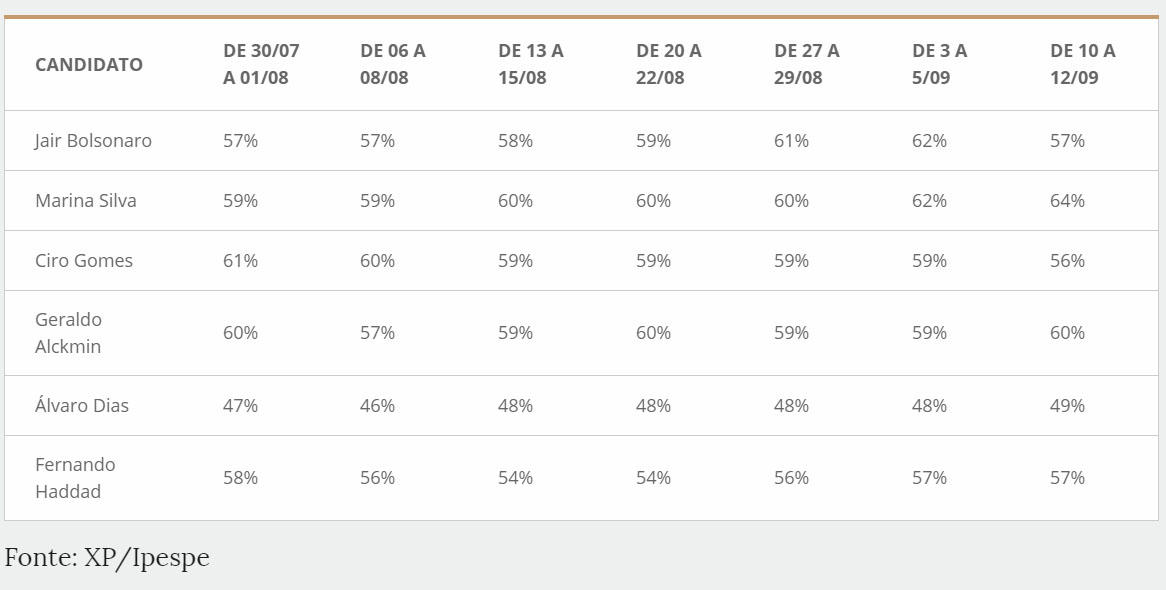This screenshot has height=590, width=1166.
Task: Select the Ciro Gomes row label
Action: 84,261
